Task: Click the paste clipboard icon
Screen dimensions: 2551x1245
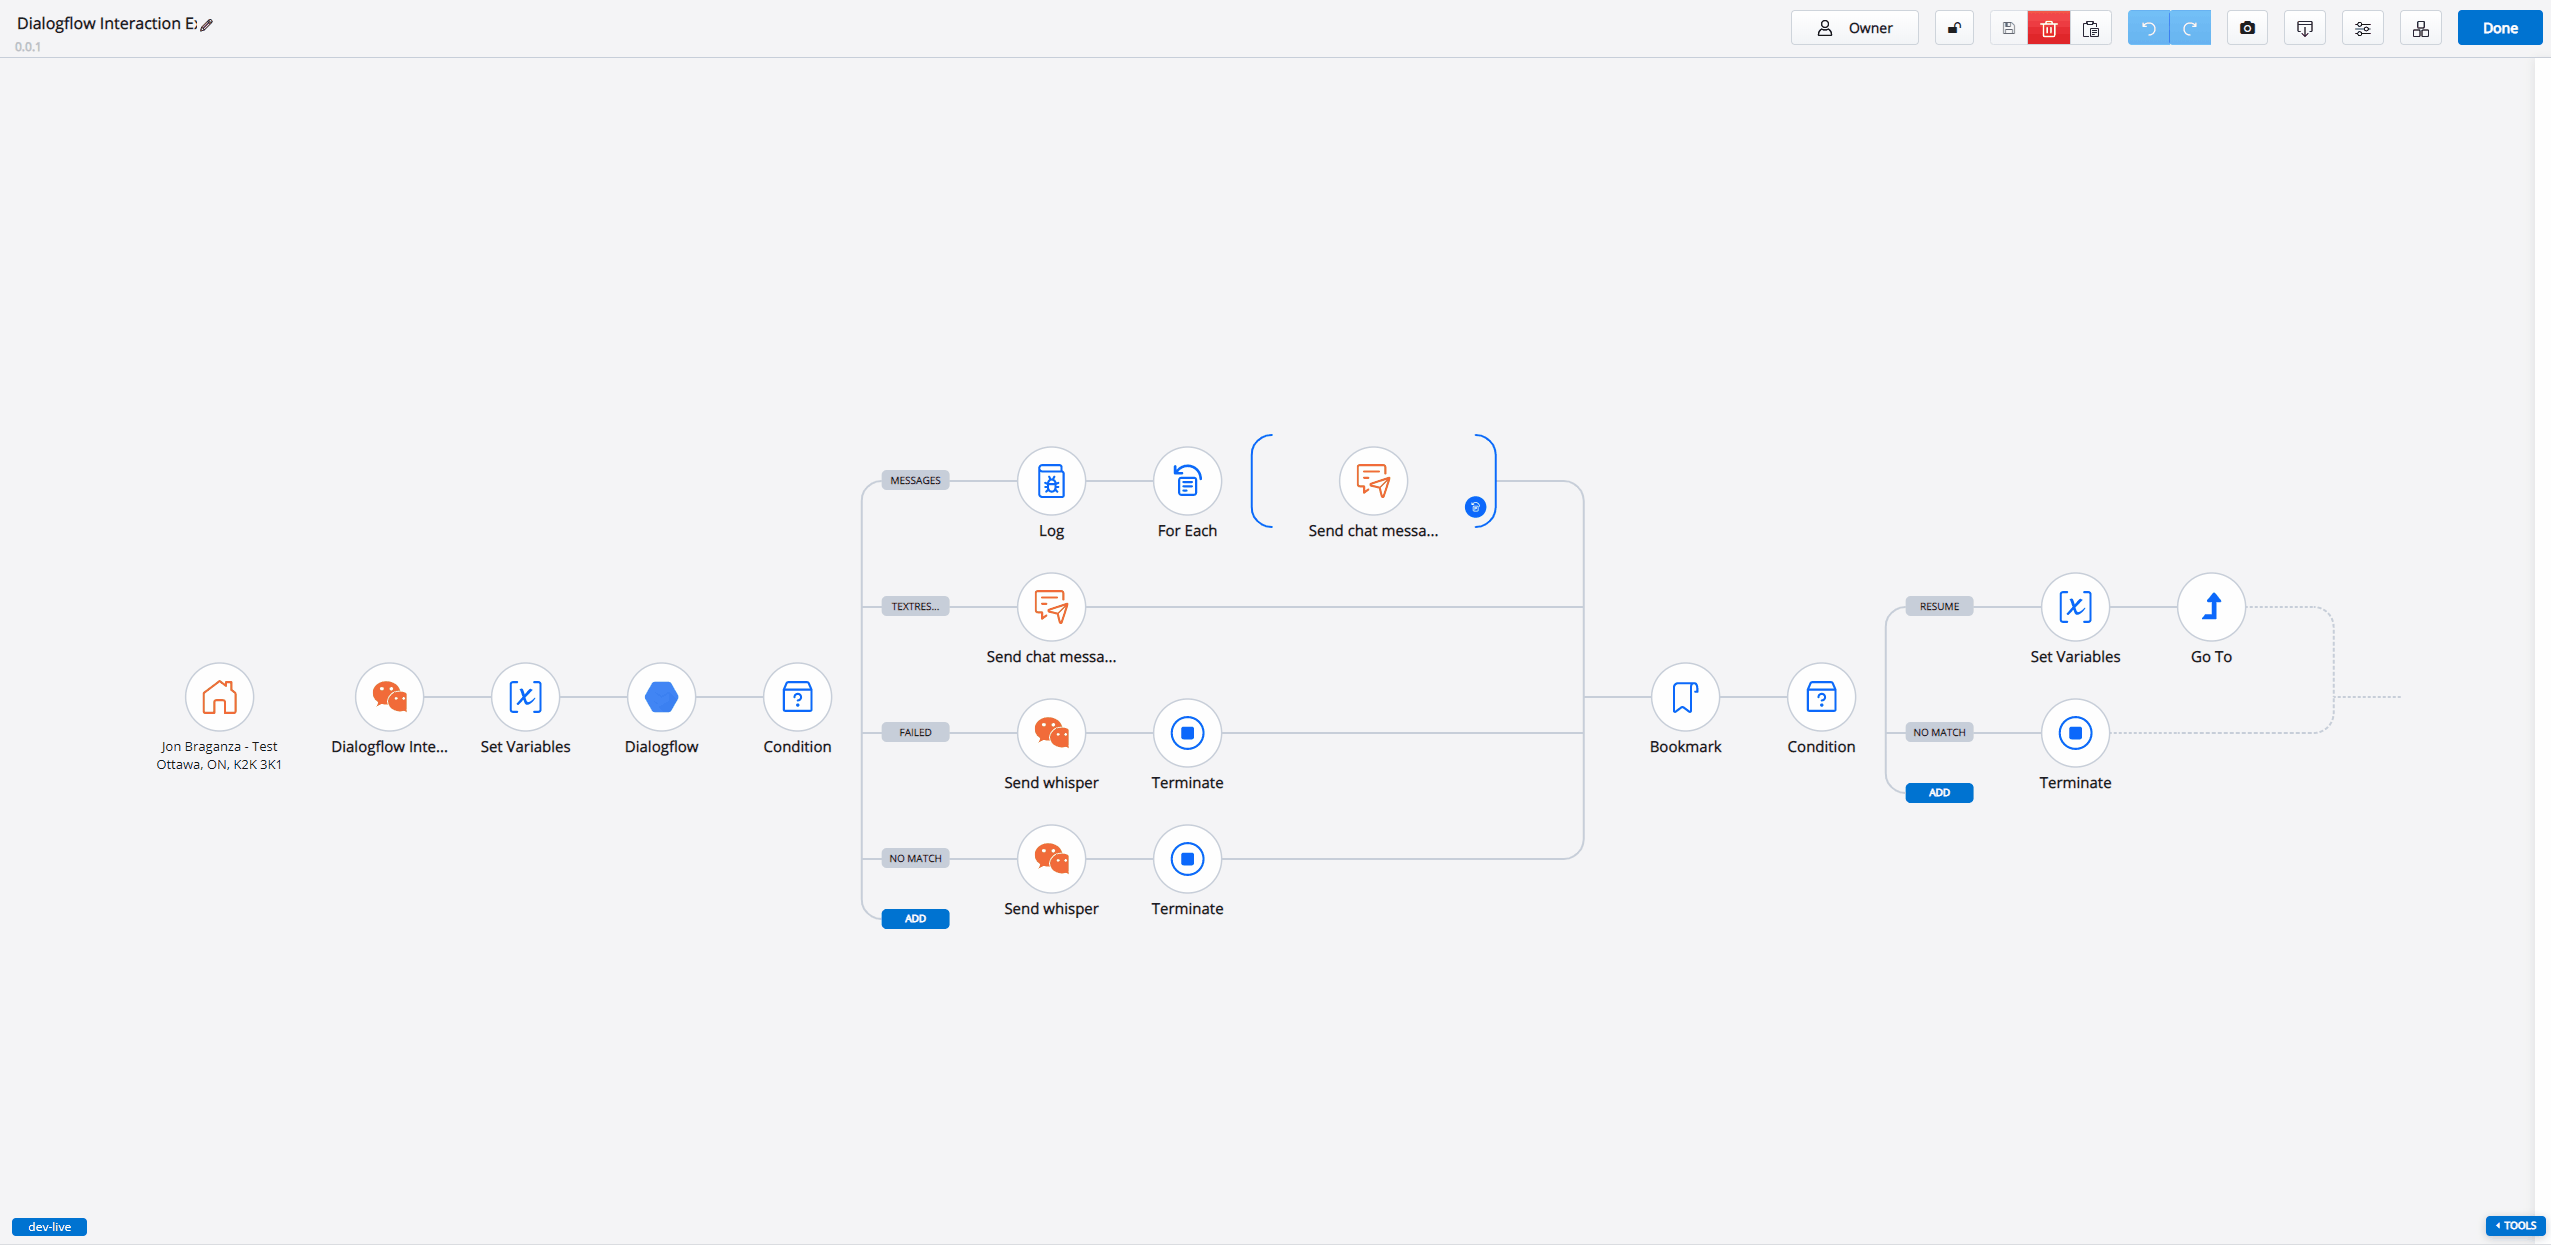Action: [2091, 28]
